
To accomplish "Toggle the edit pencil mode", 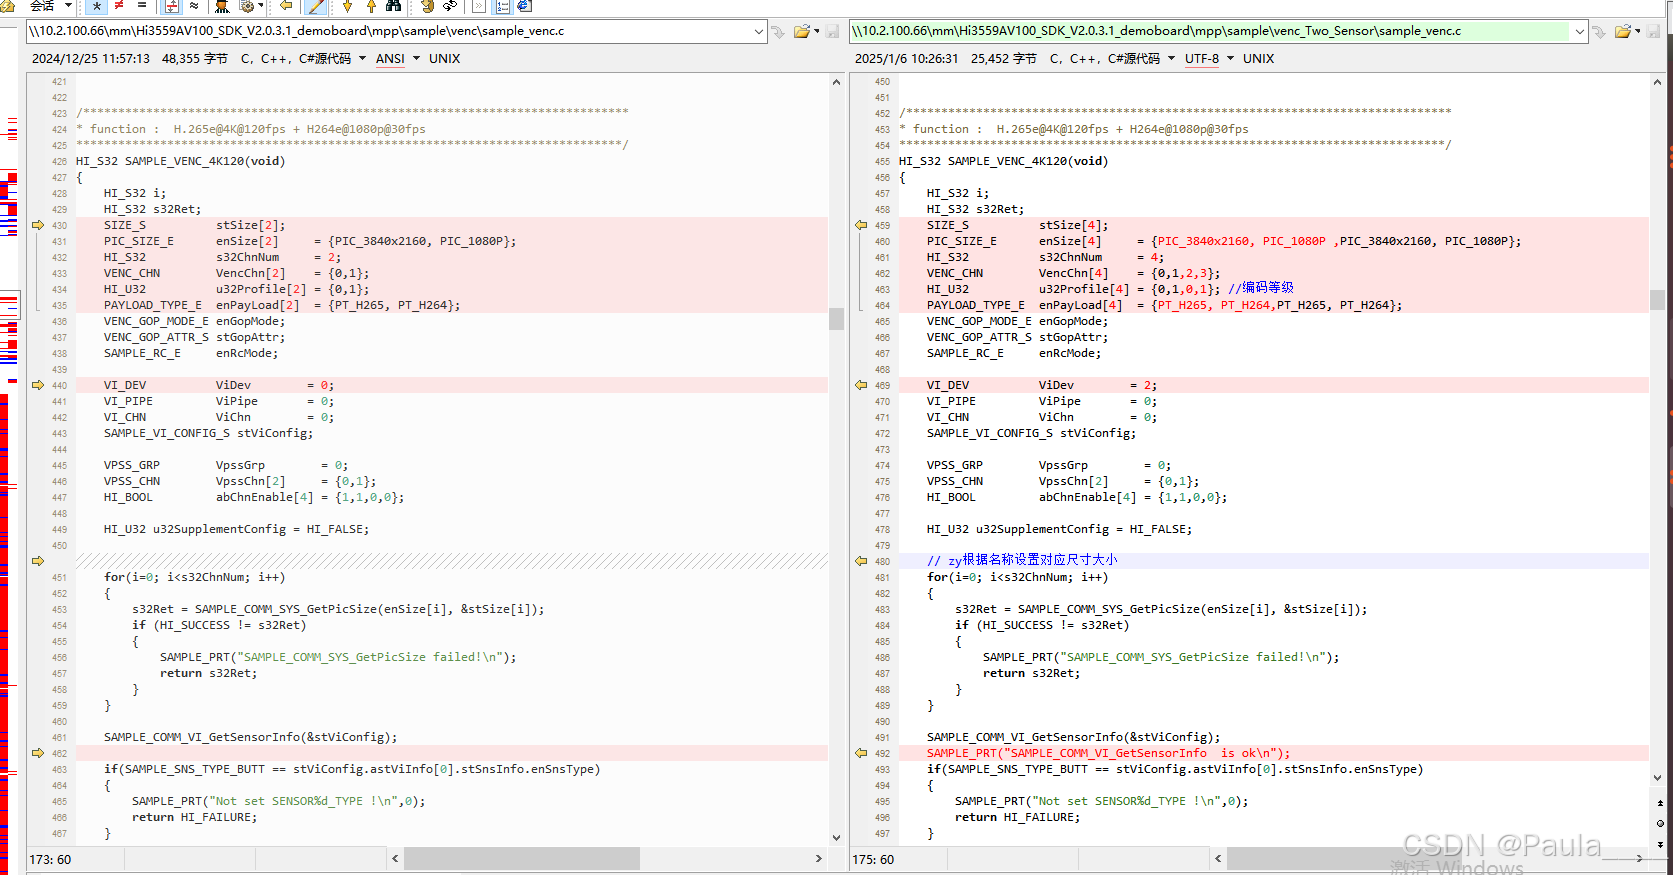I will (x=315, y=6).
